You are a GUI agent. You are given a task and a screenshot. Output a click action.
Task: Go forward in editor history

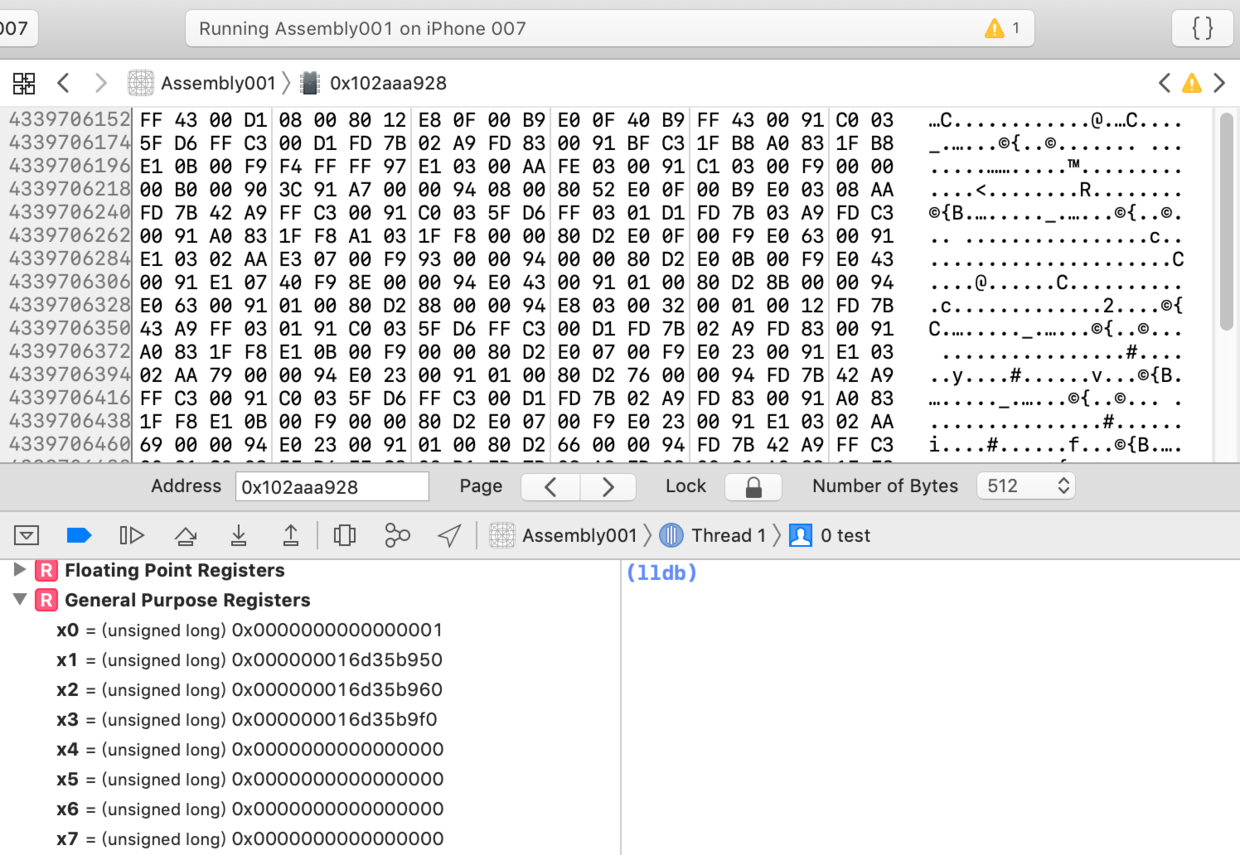100,83
